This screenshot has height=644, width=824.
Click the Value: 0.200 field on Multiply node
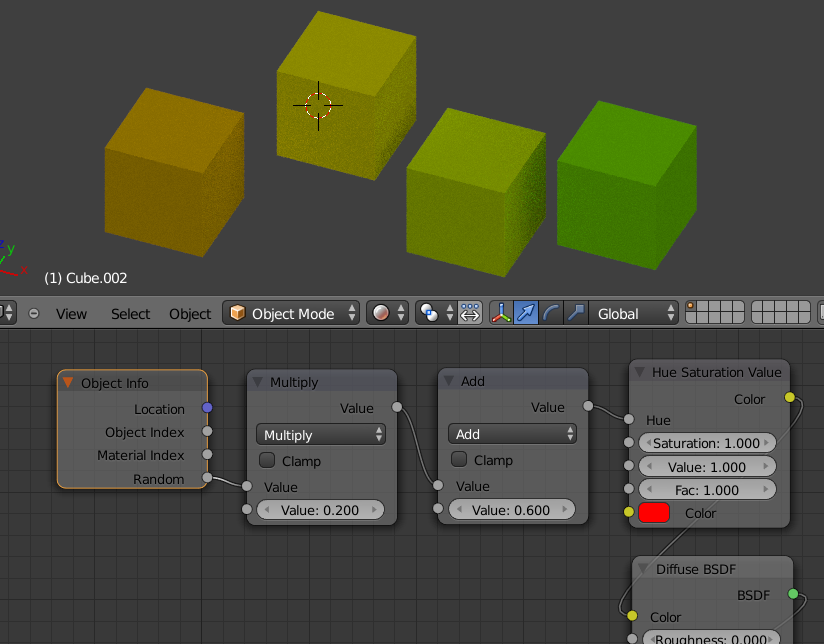click(321, 509)
